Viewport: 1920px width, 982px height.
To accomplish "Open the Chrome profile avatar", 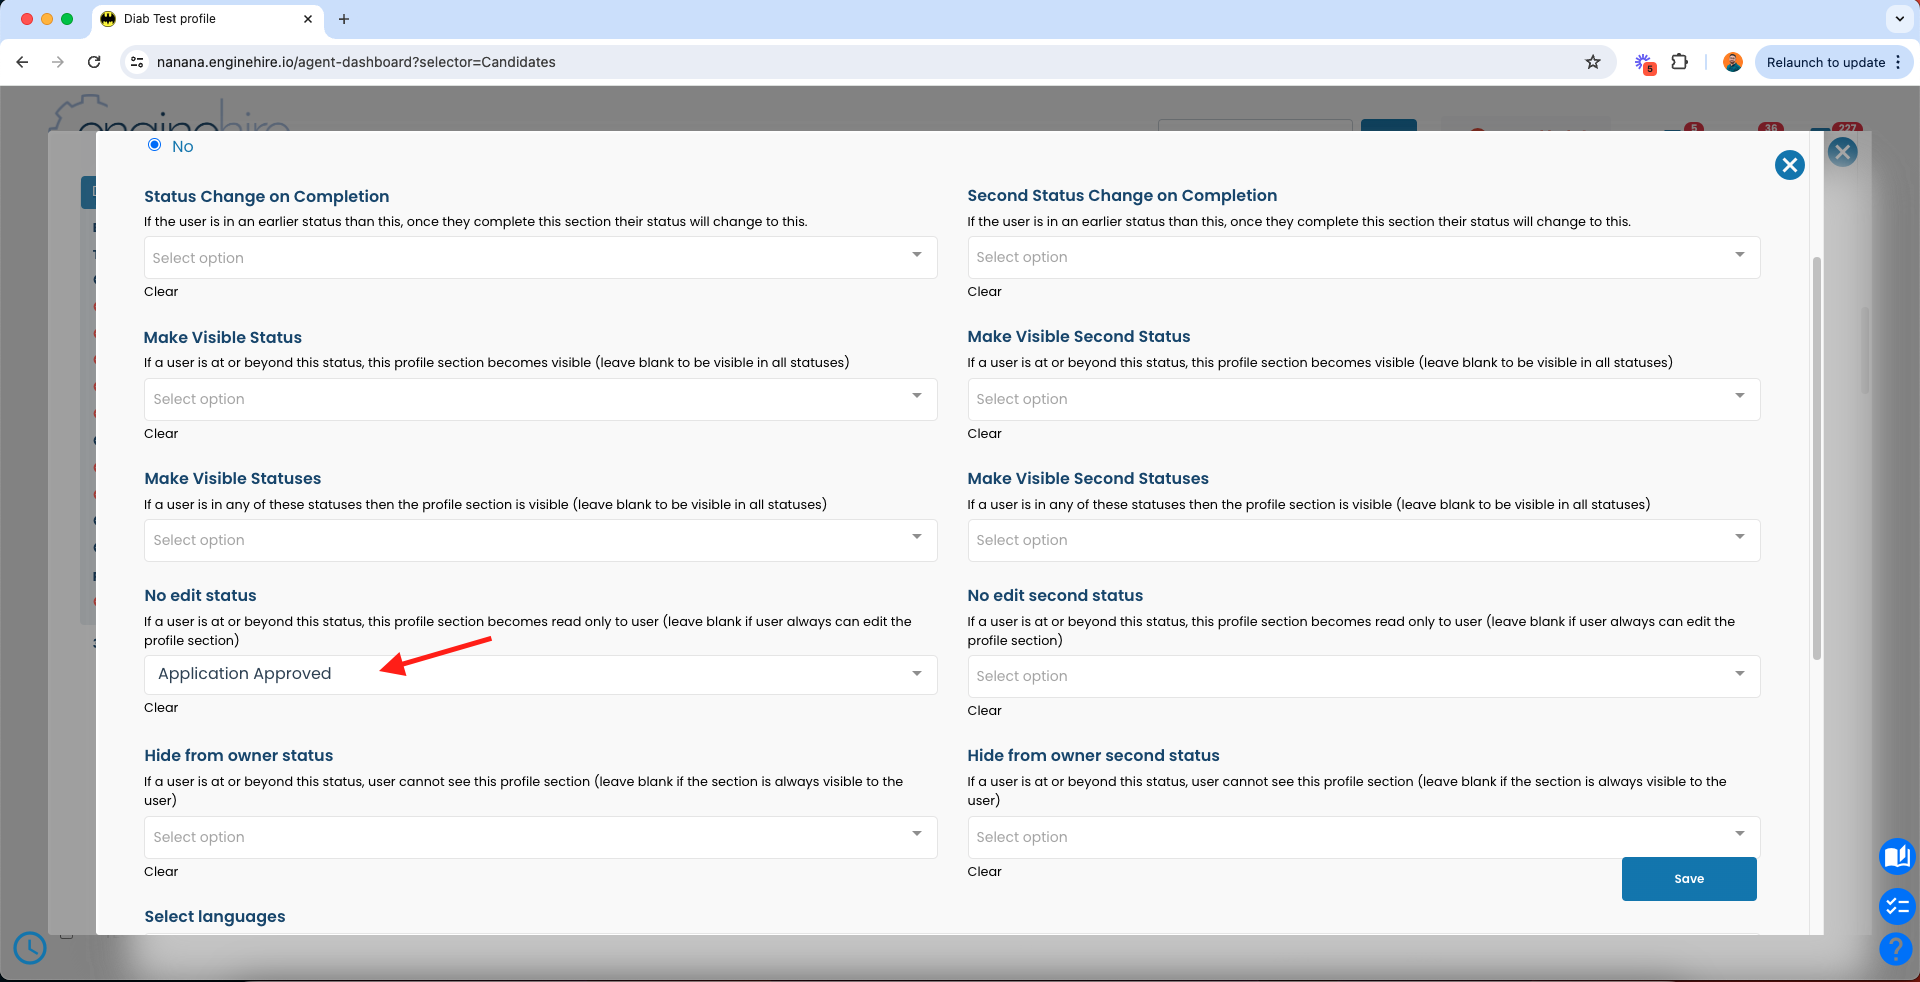I will click(x=1733, y=62).
